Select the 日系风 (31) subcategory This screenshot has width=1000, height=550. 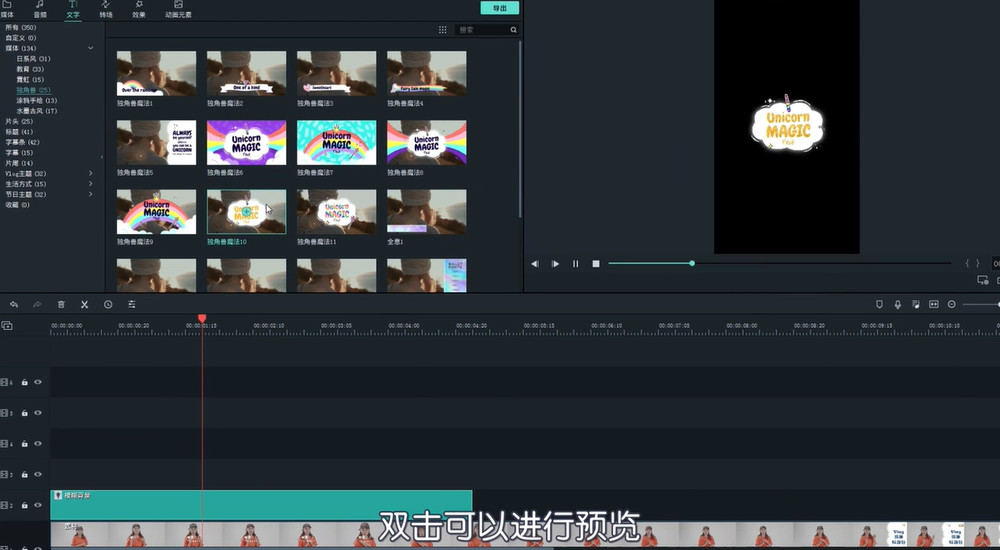click(33, 59)
